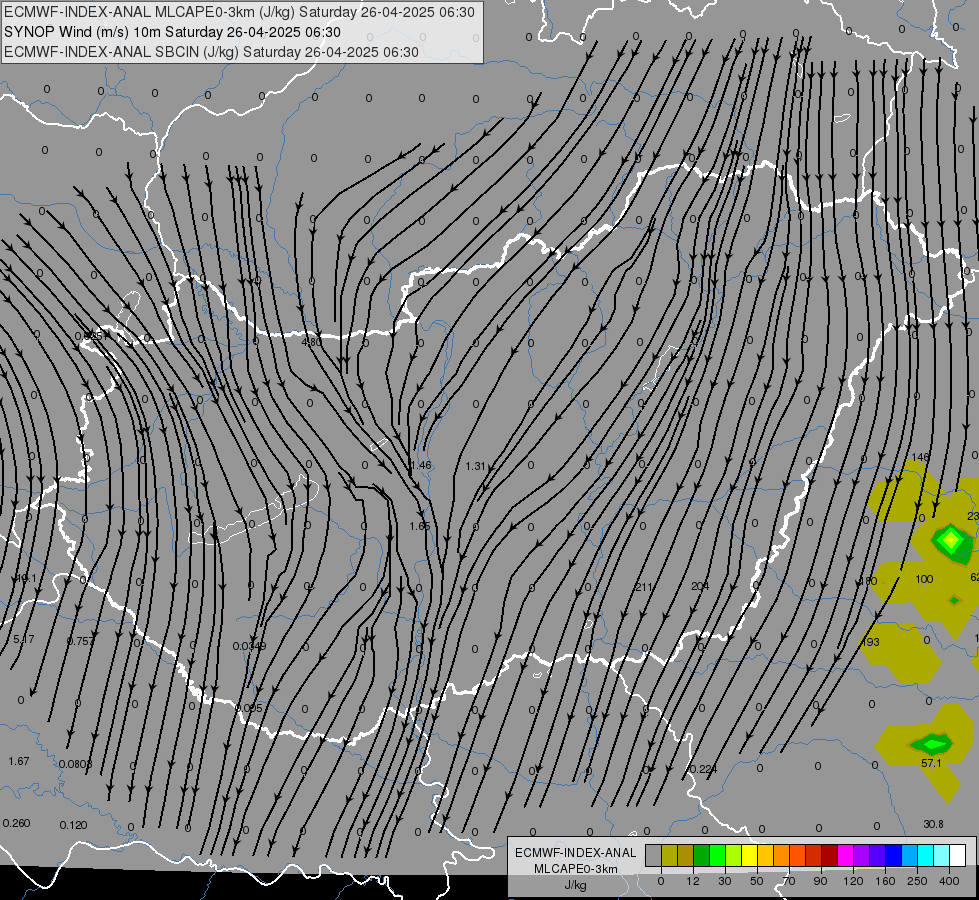The width and height of the screenshot is (979, 900).
Task: Click the map value '57.1'
Action: pyautogui.click(x=931, y=763)
